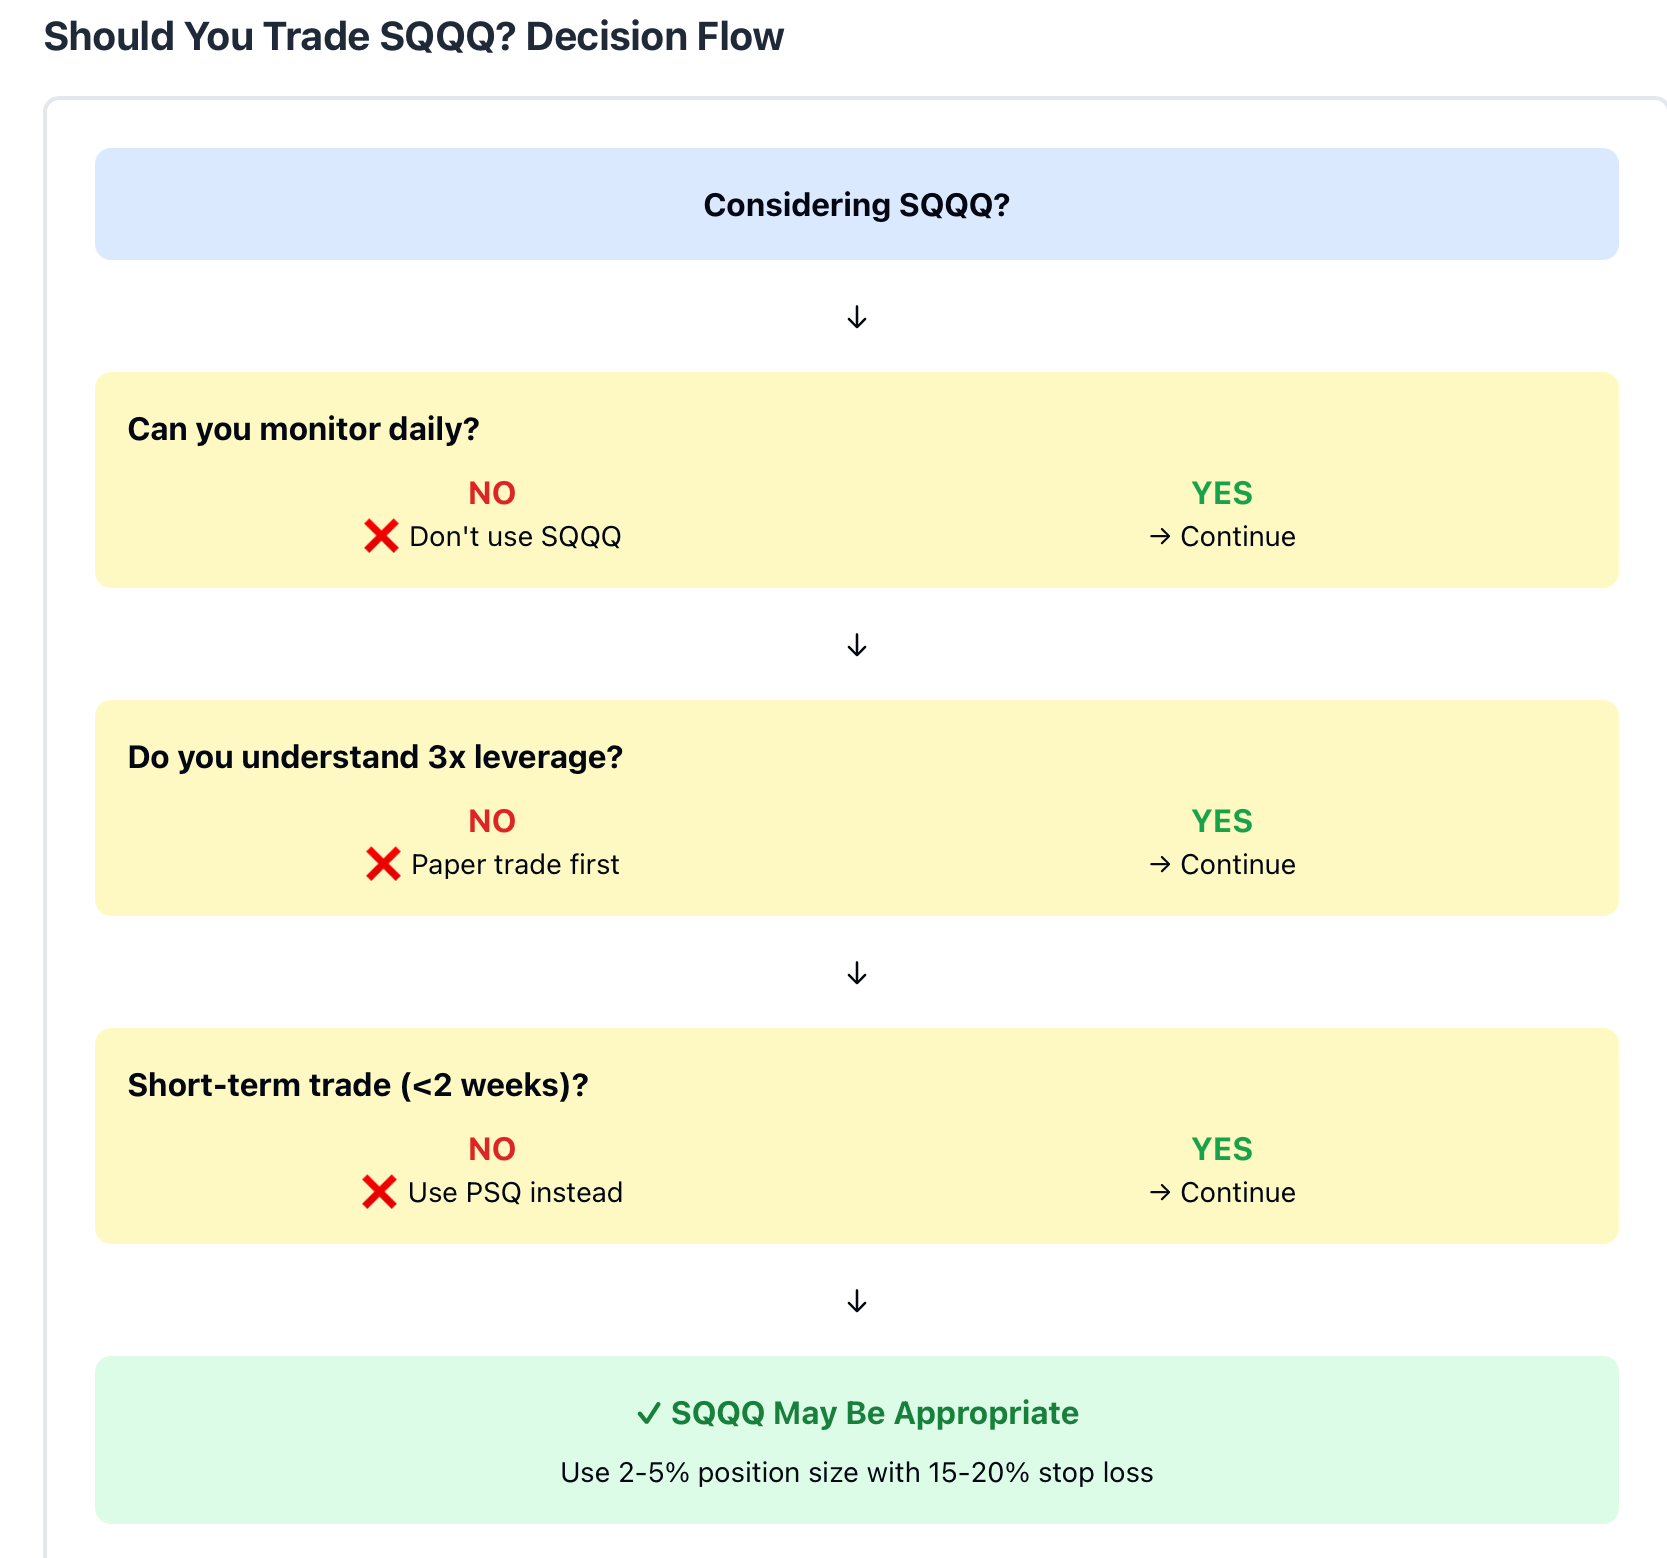Choose YES under "Can you monitor daily?"
The width and height of the screenshot is (1667, 1558).
pos(1221,493)
